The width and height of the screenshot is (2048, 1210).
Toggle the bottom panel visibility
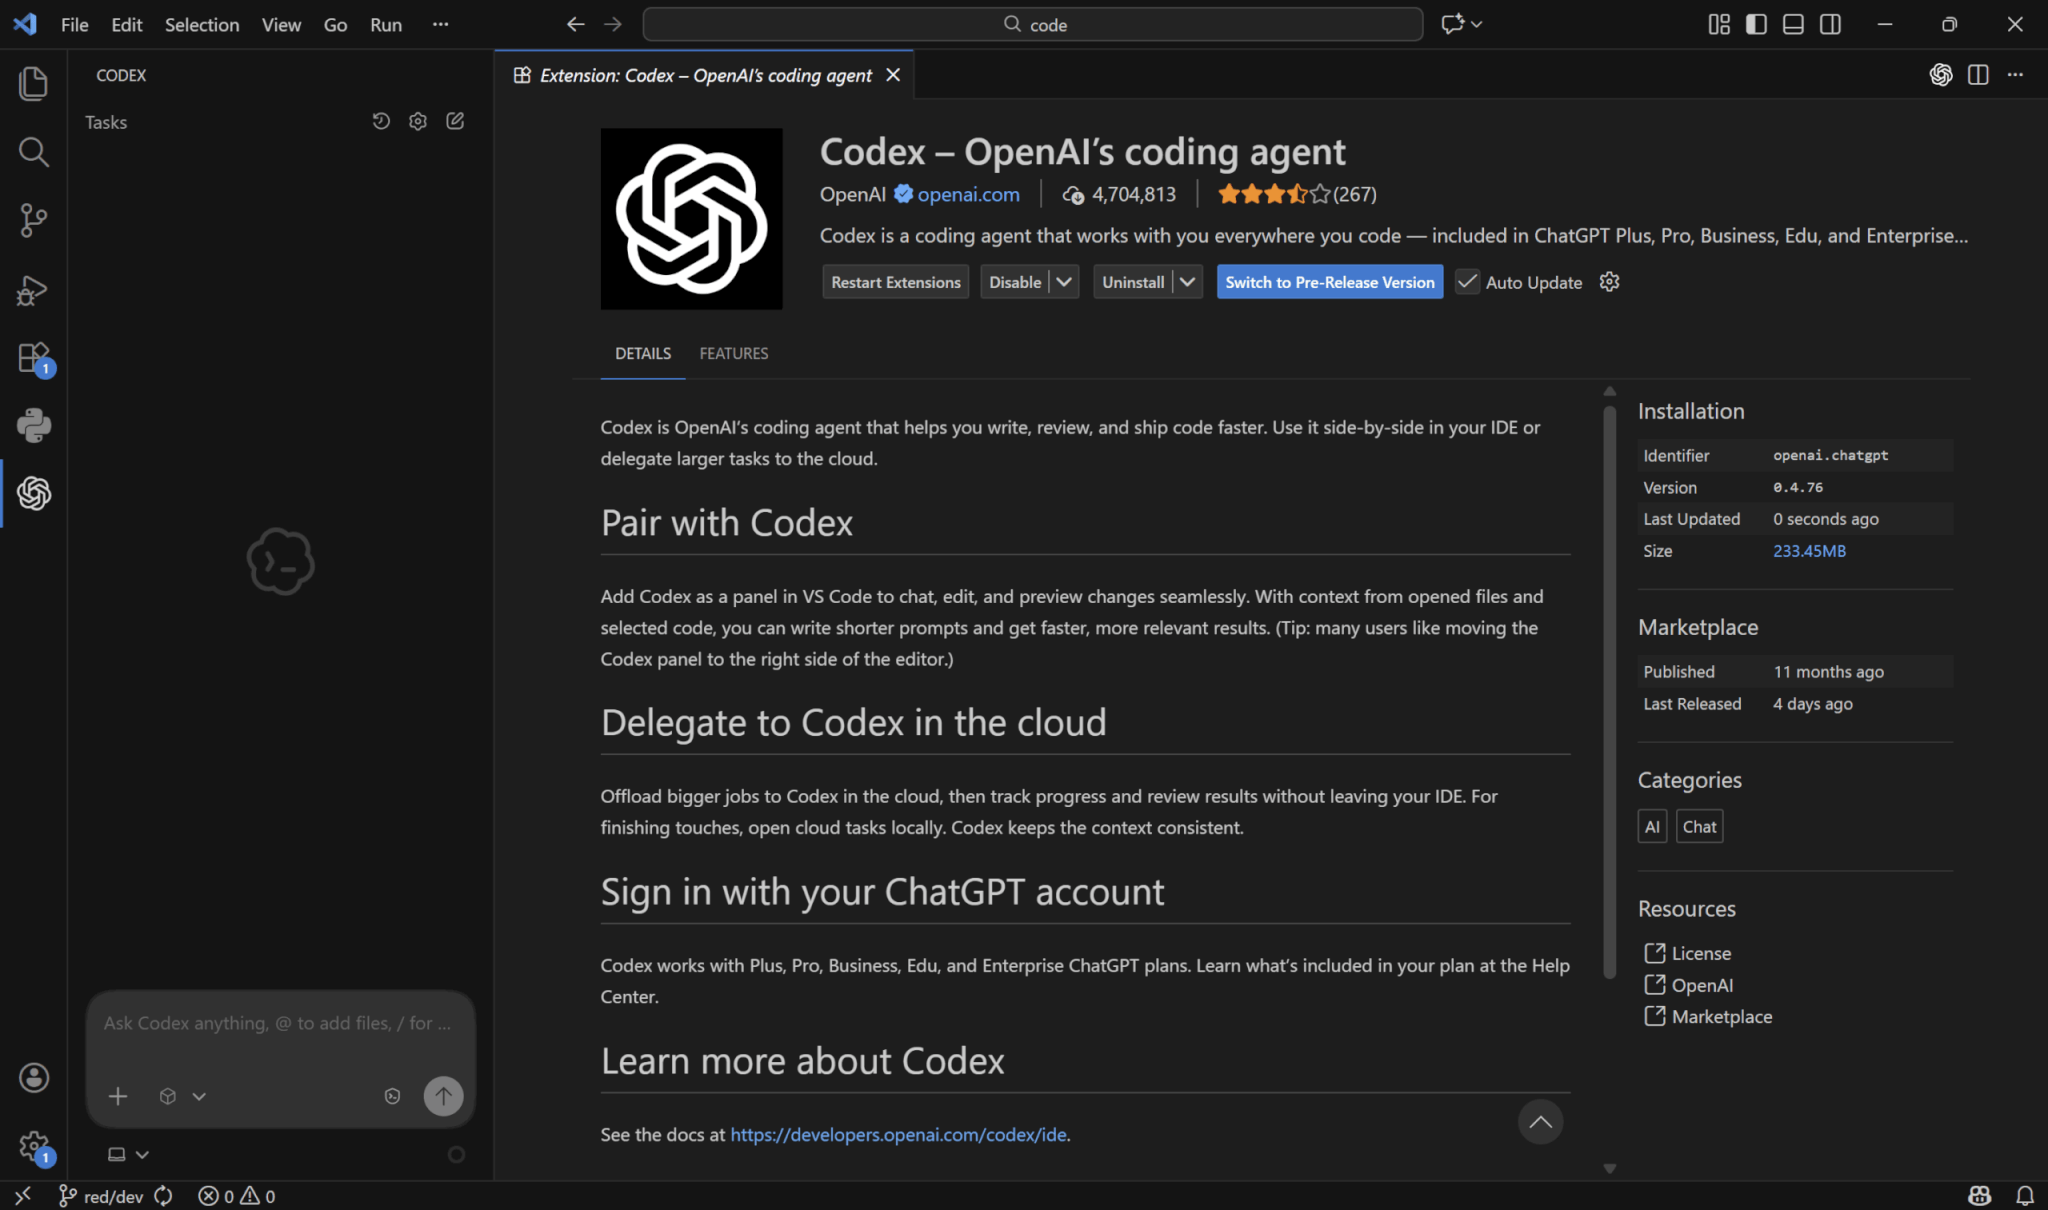[1793, 24]
